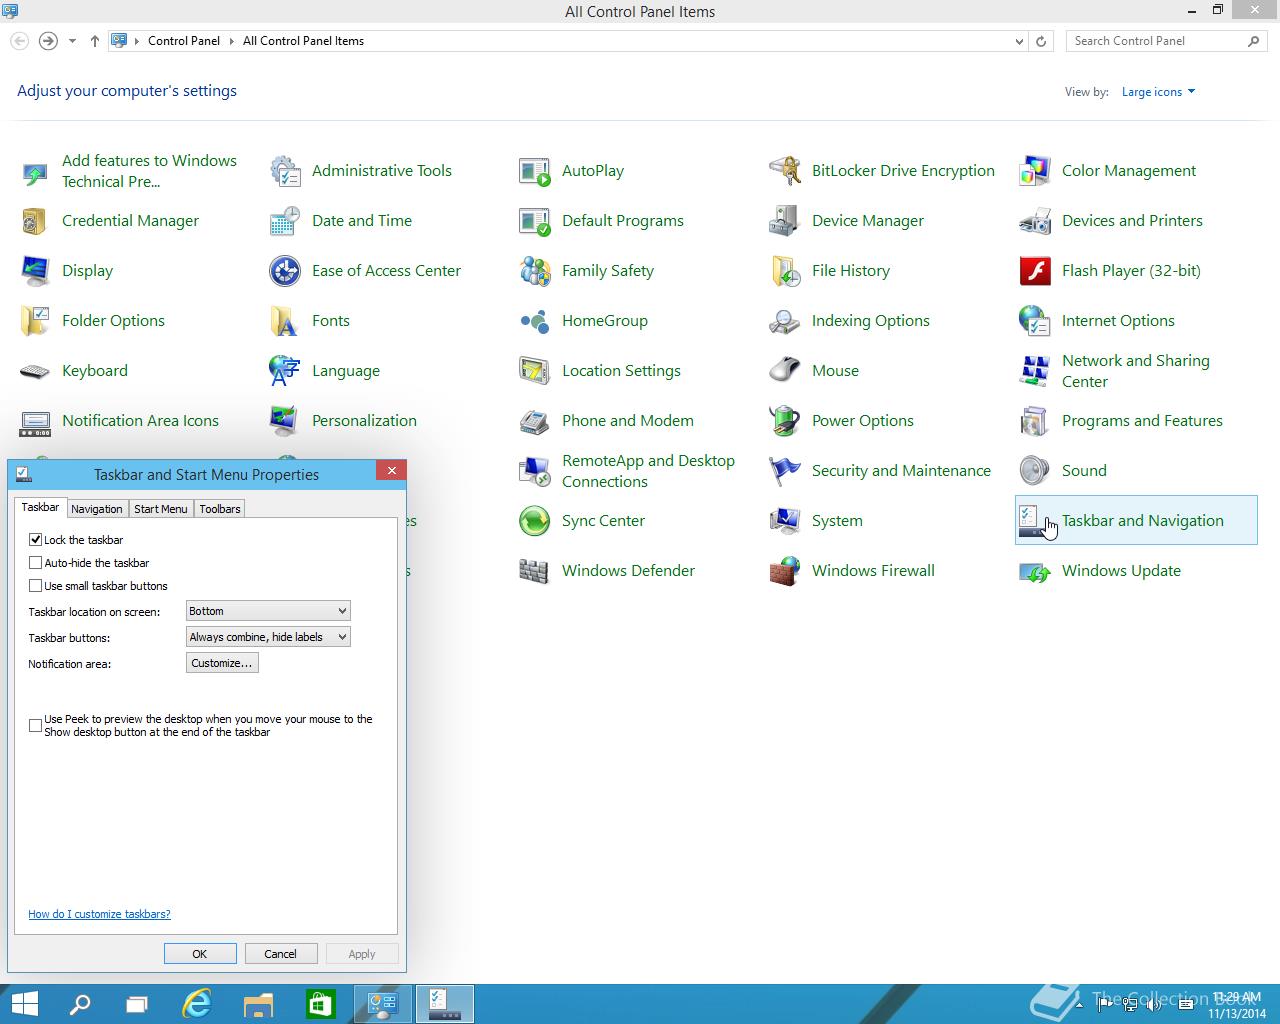Open the Fonts icon
Viewport: 1280px width, 1024px height.
coord(285,321)
